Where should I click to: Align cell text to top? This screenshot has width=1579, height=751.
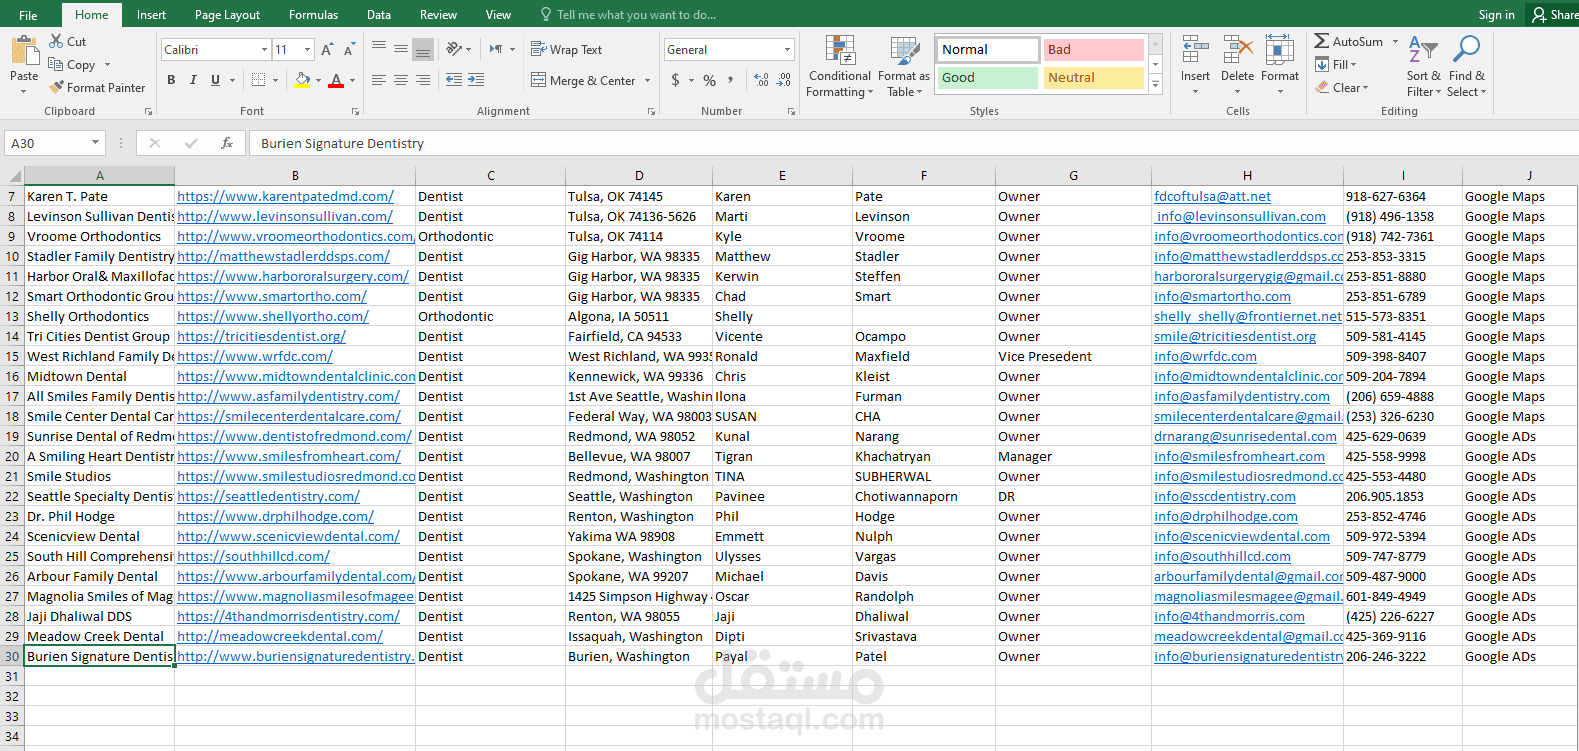pyautogui.click(x=379, y=48)
